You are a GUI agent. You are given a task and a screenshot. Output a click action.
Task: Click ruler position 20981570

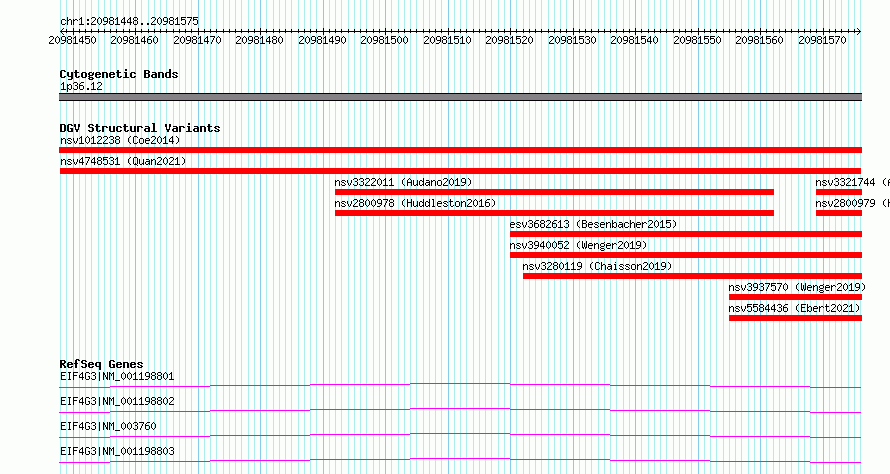tap(822, 40)
